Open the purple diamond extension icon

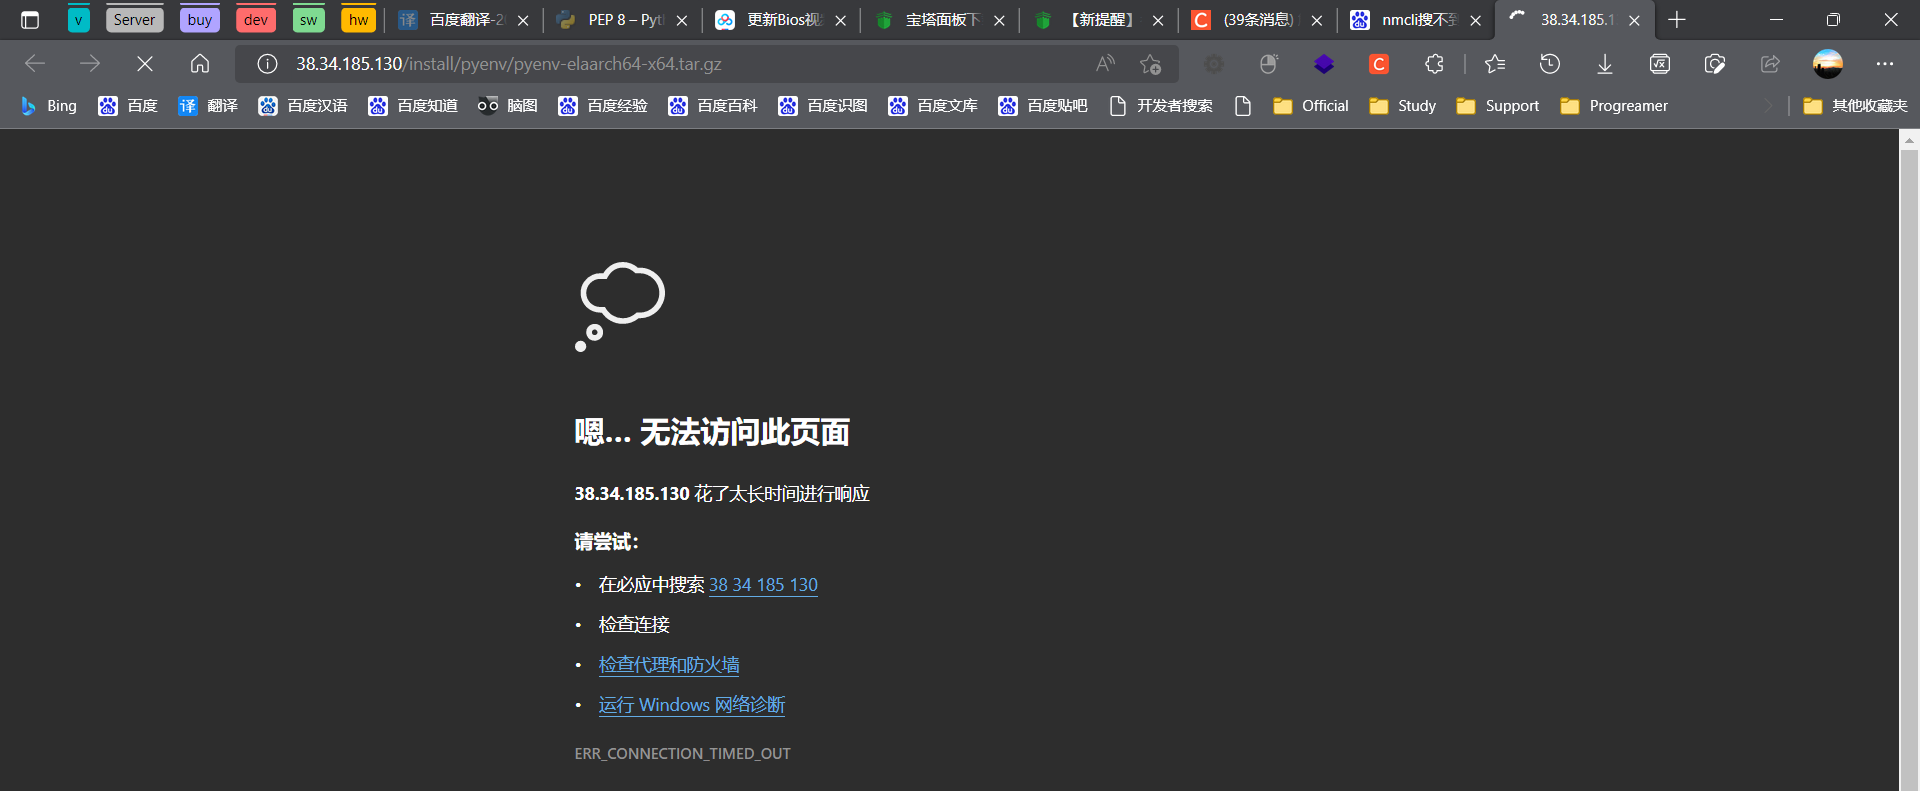coord(1324,64)
